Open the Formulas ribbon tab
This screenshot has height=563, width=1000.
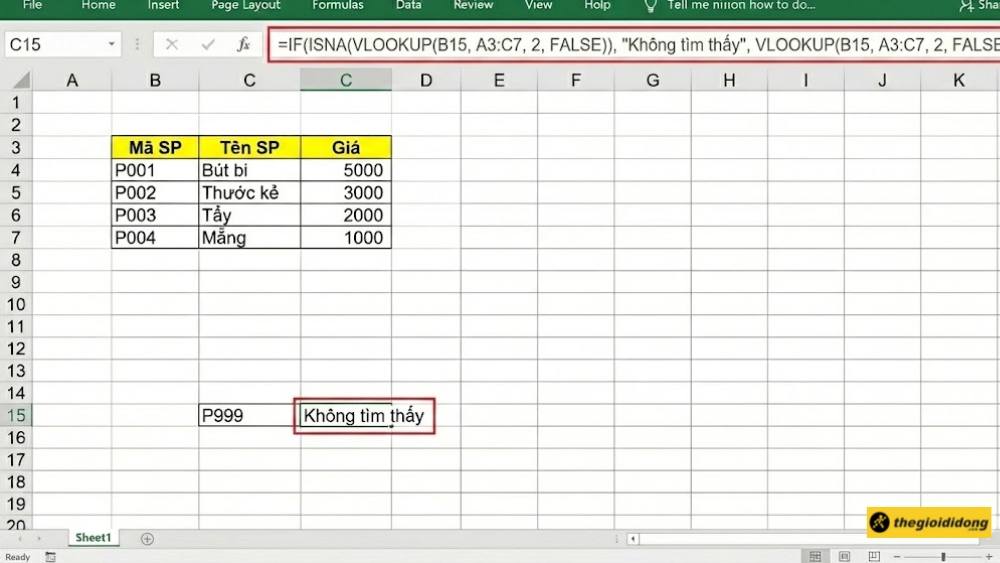pos(338,5)
